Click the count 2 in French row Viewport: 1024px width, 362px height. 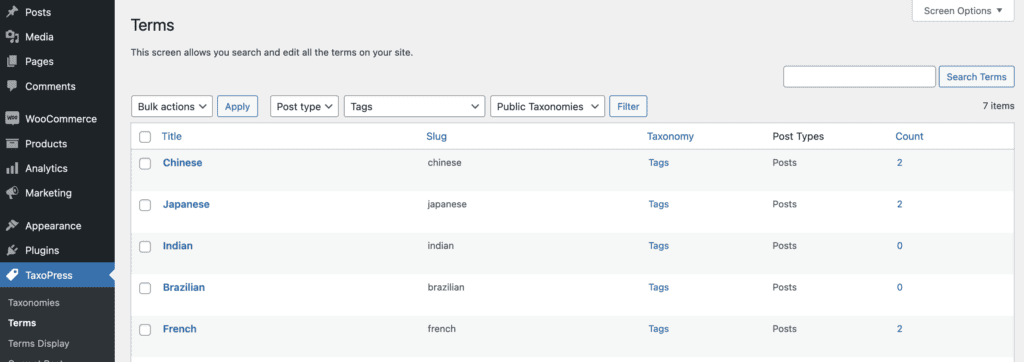[x=899, y=329]
